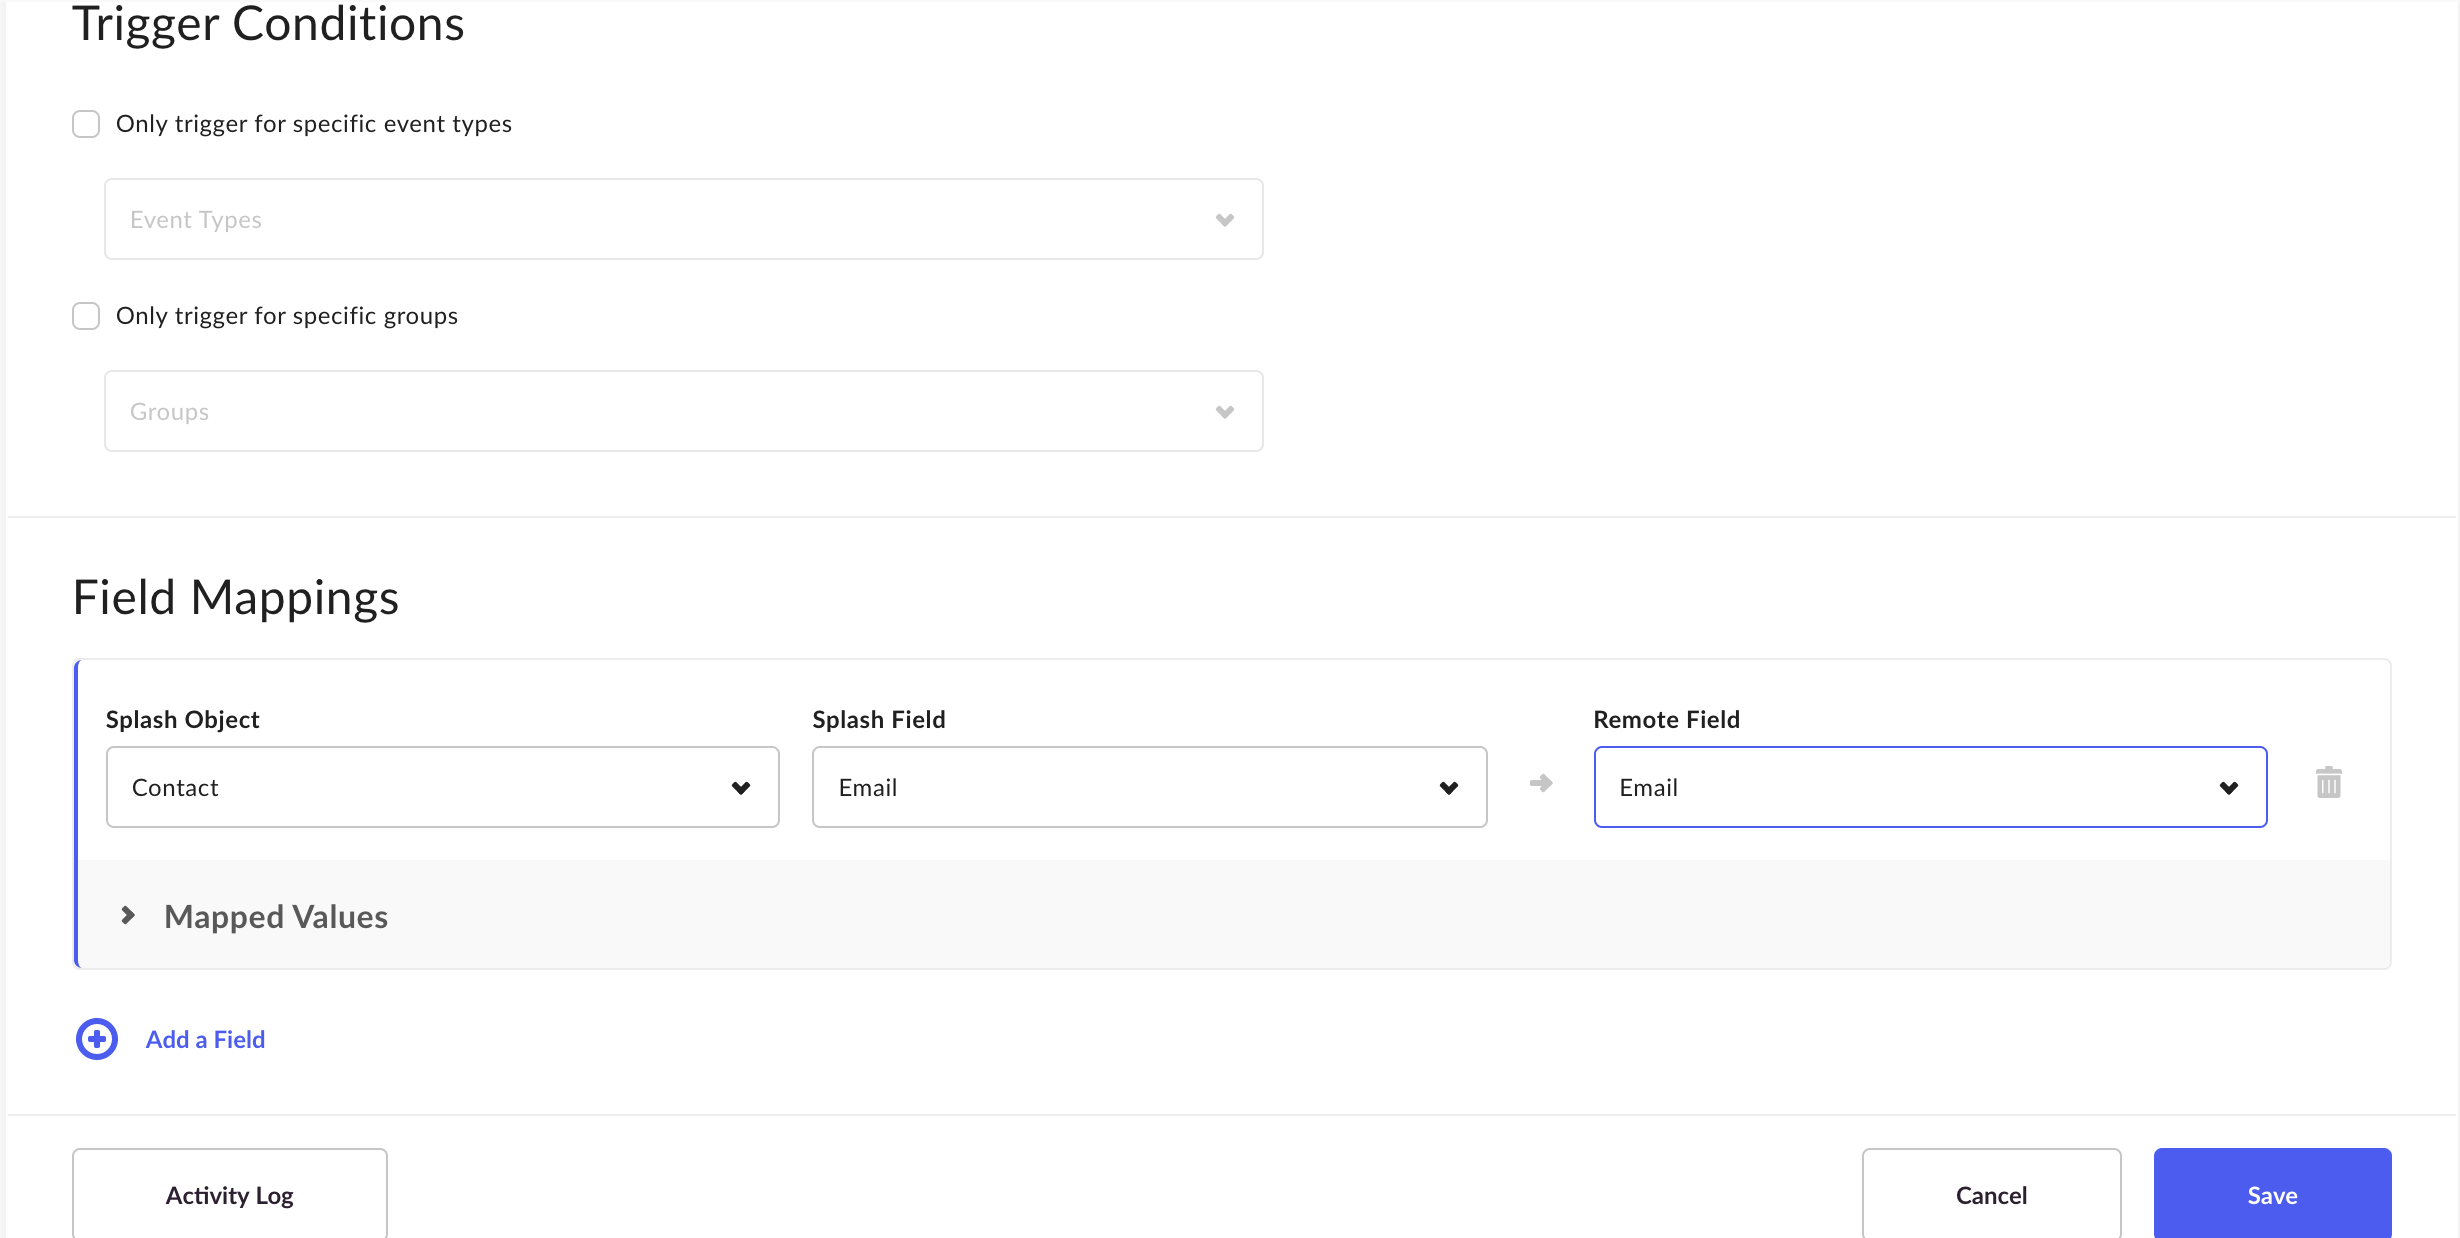Expand the Mapped Values section

128,915
